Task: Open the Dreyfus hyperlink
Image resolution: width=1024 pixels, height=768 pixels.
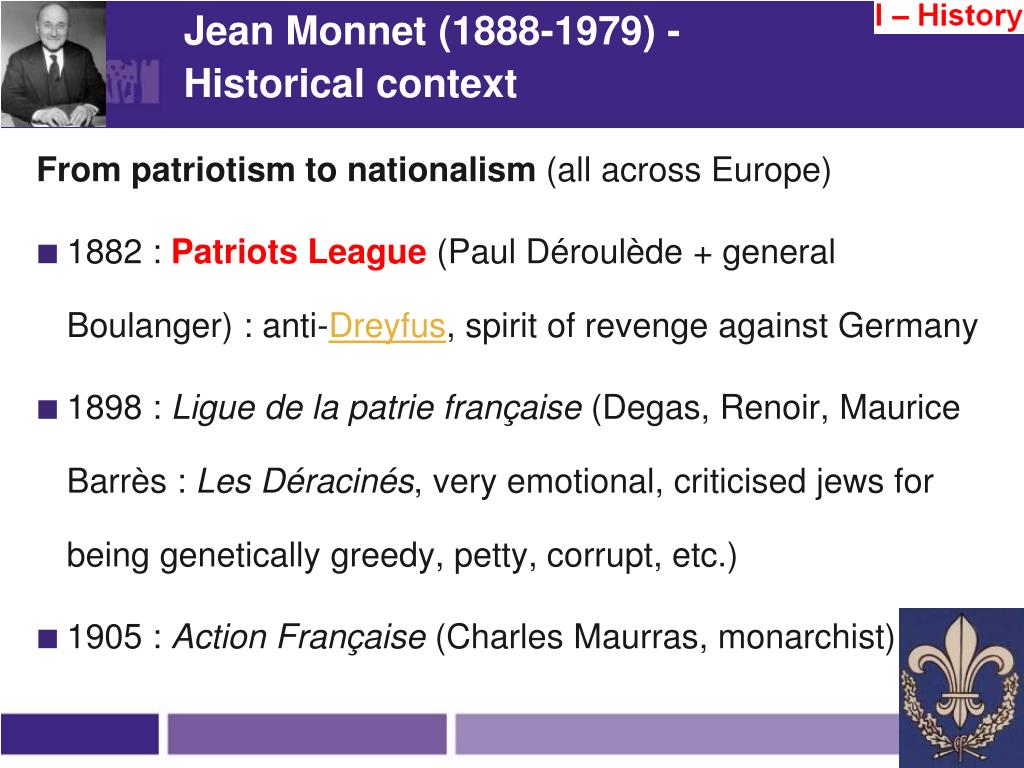Action: coord(387,326)
